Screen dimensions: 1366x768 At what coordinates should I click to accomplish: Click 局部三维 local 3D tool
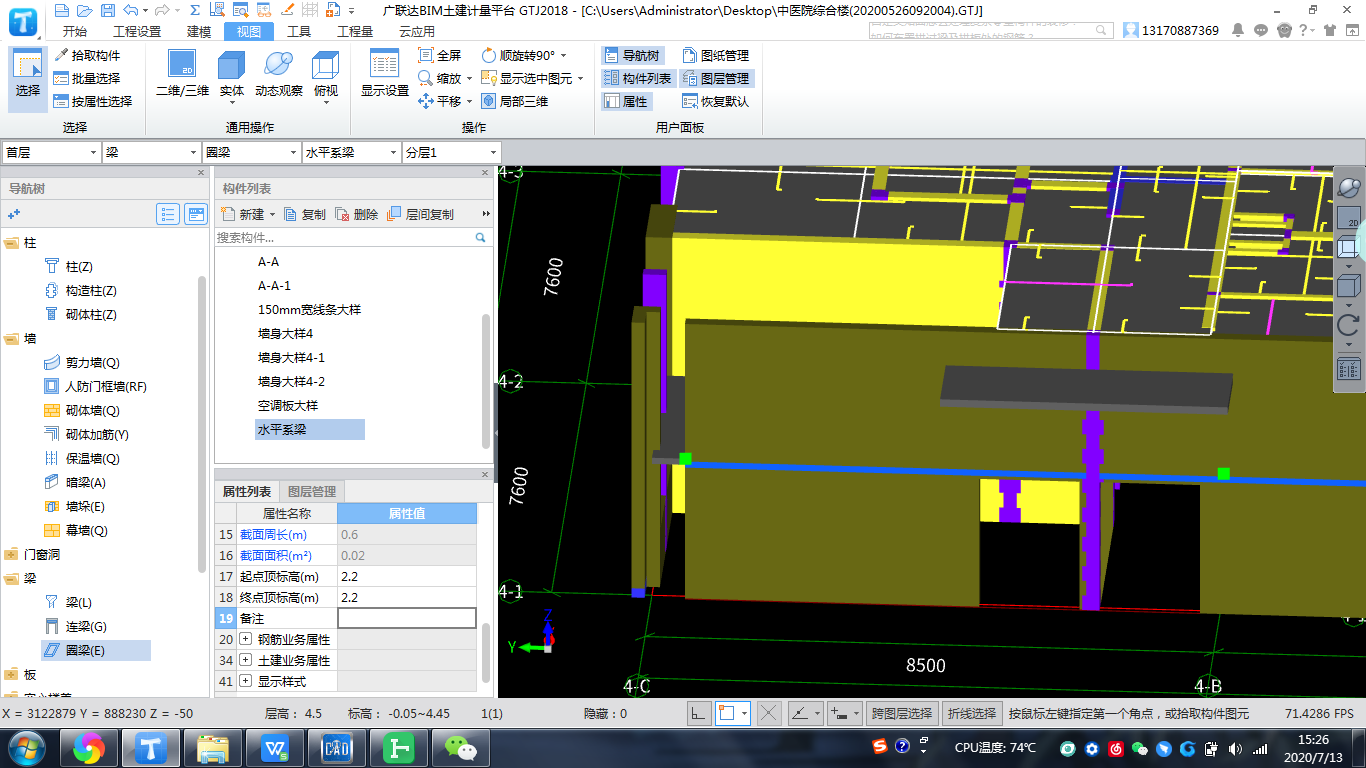(515, 101)
